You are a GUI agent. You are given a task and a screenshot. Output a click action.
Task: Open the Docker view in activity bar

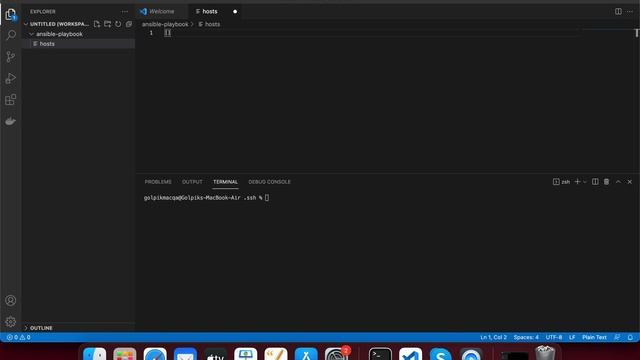click(x=11, y=121)
